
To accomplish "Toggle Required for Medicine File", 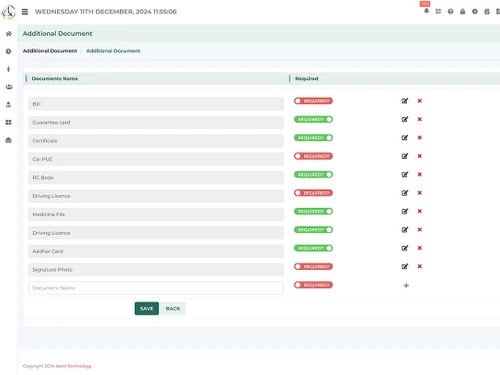I will click(313, 211).
